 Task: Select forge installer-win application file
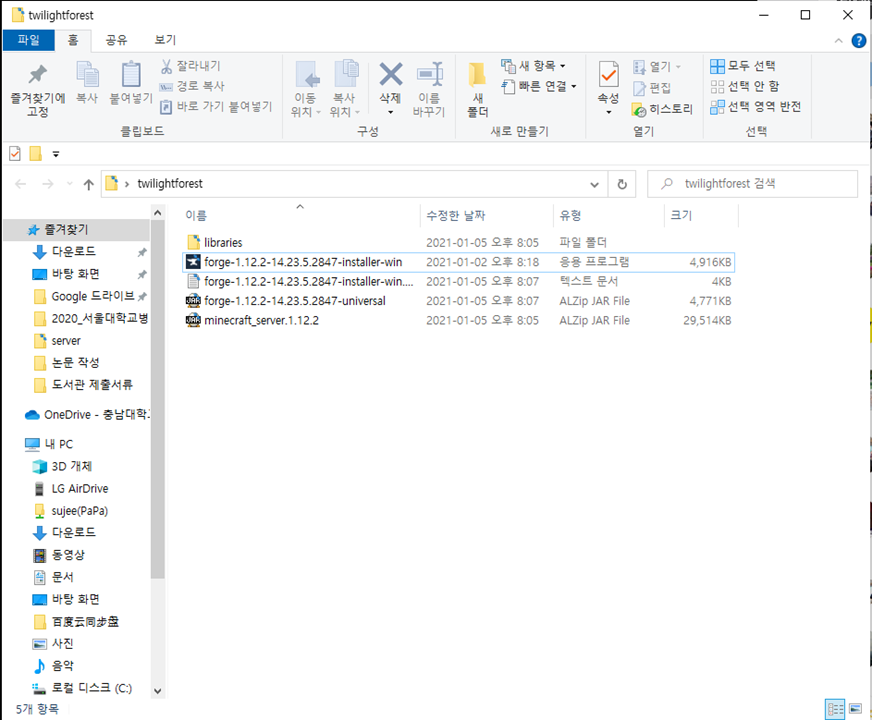tap(458, 262)
